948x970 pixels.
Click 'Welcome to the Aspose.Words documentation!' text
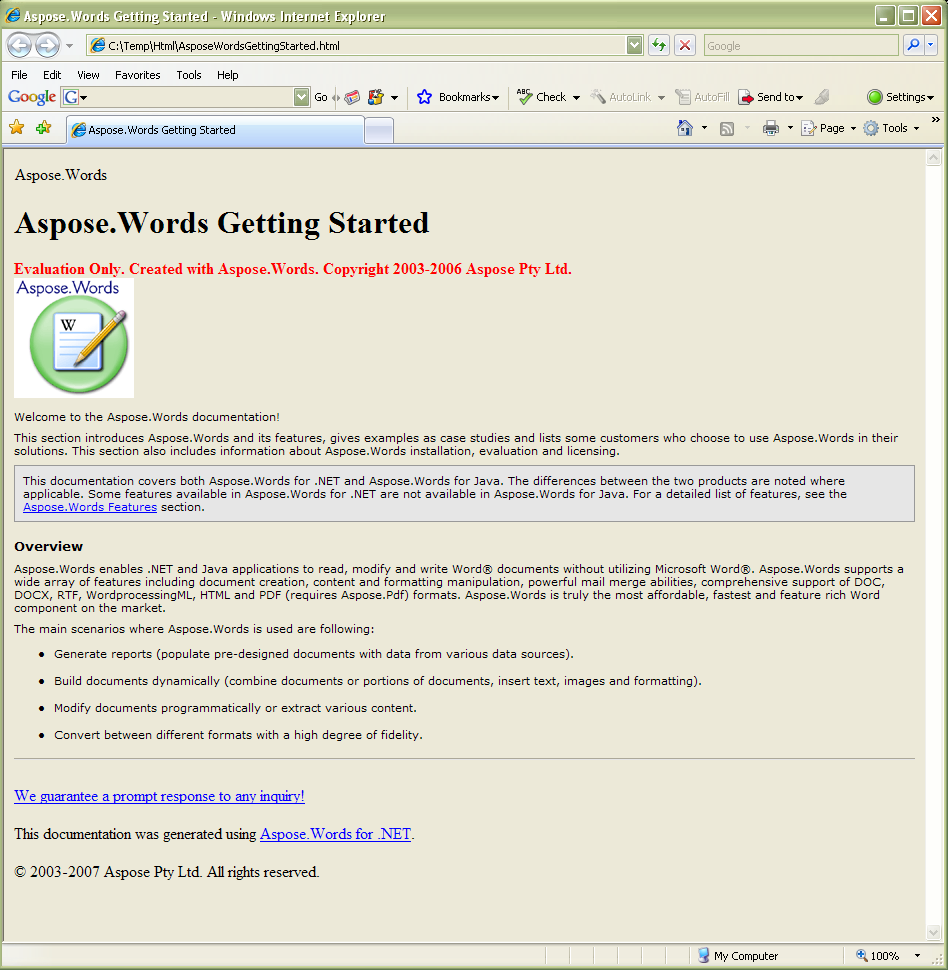(147, 417)
